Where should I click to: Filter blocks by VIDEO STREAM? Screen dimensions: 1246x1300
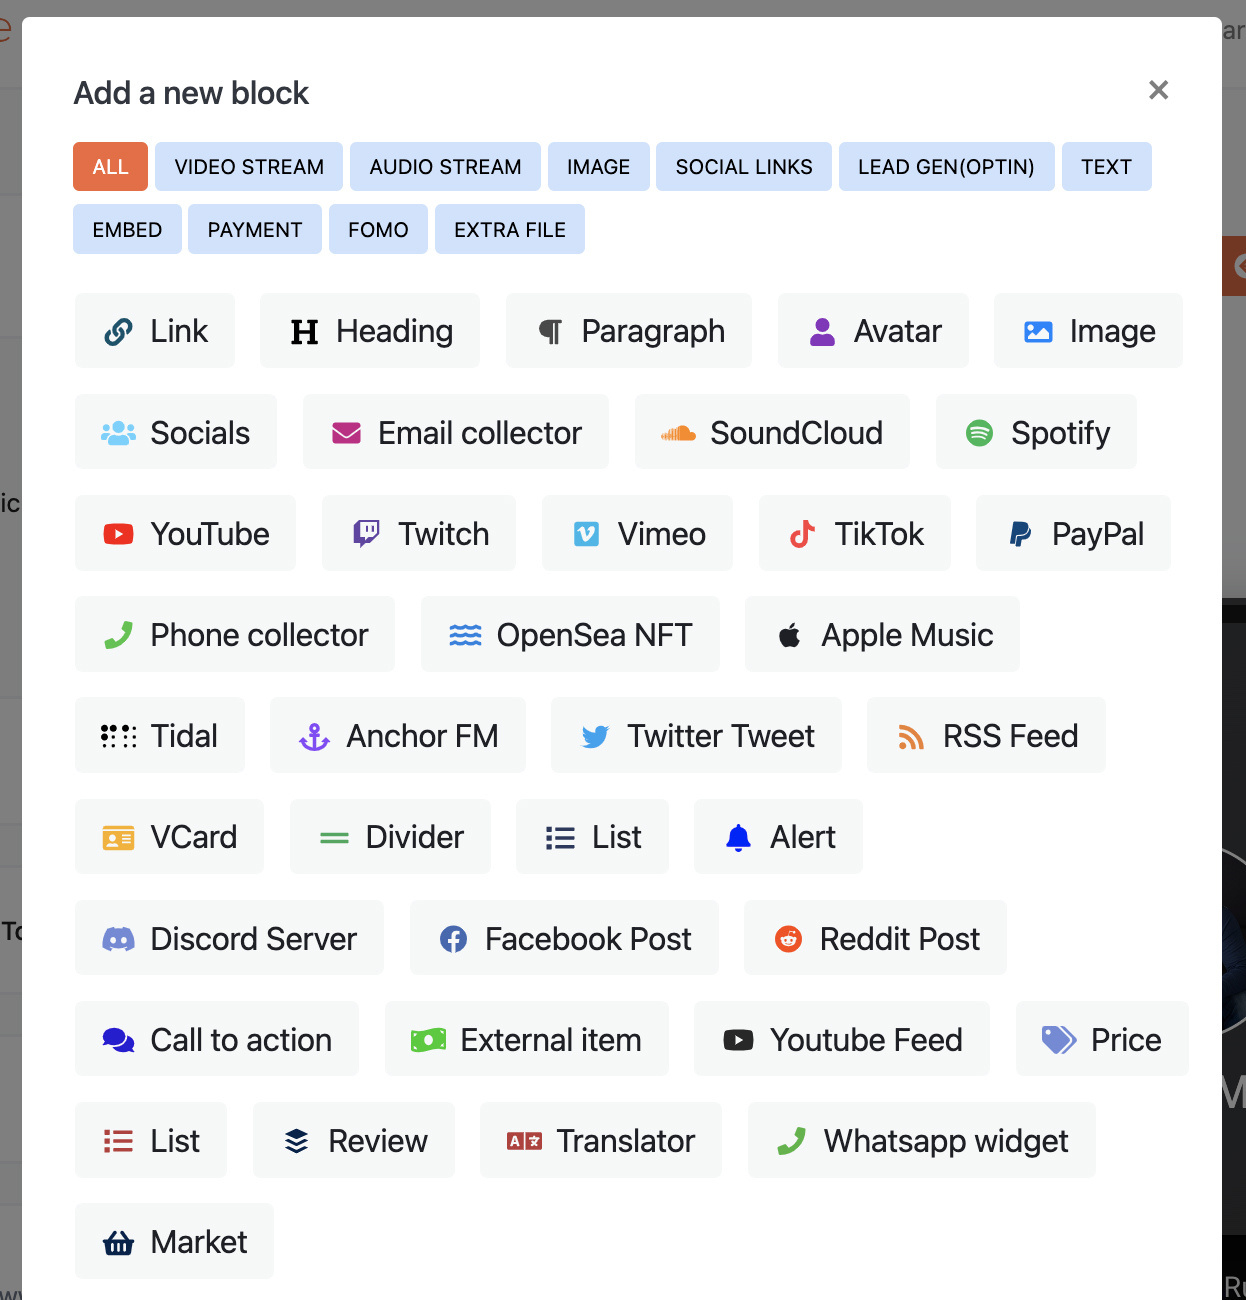point(249,166)
